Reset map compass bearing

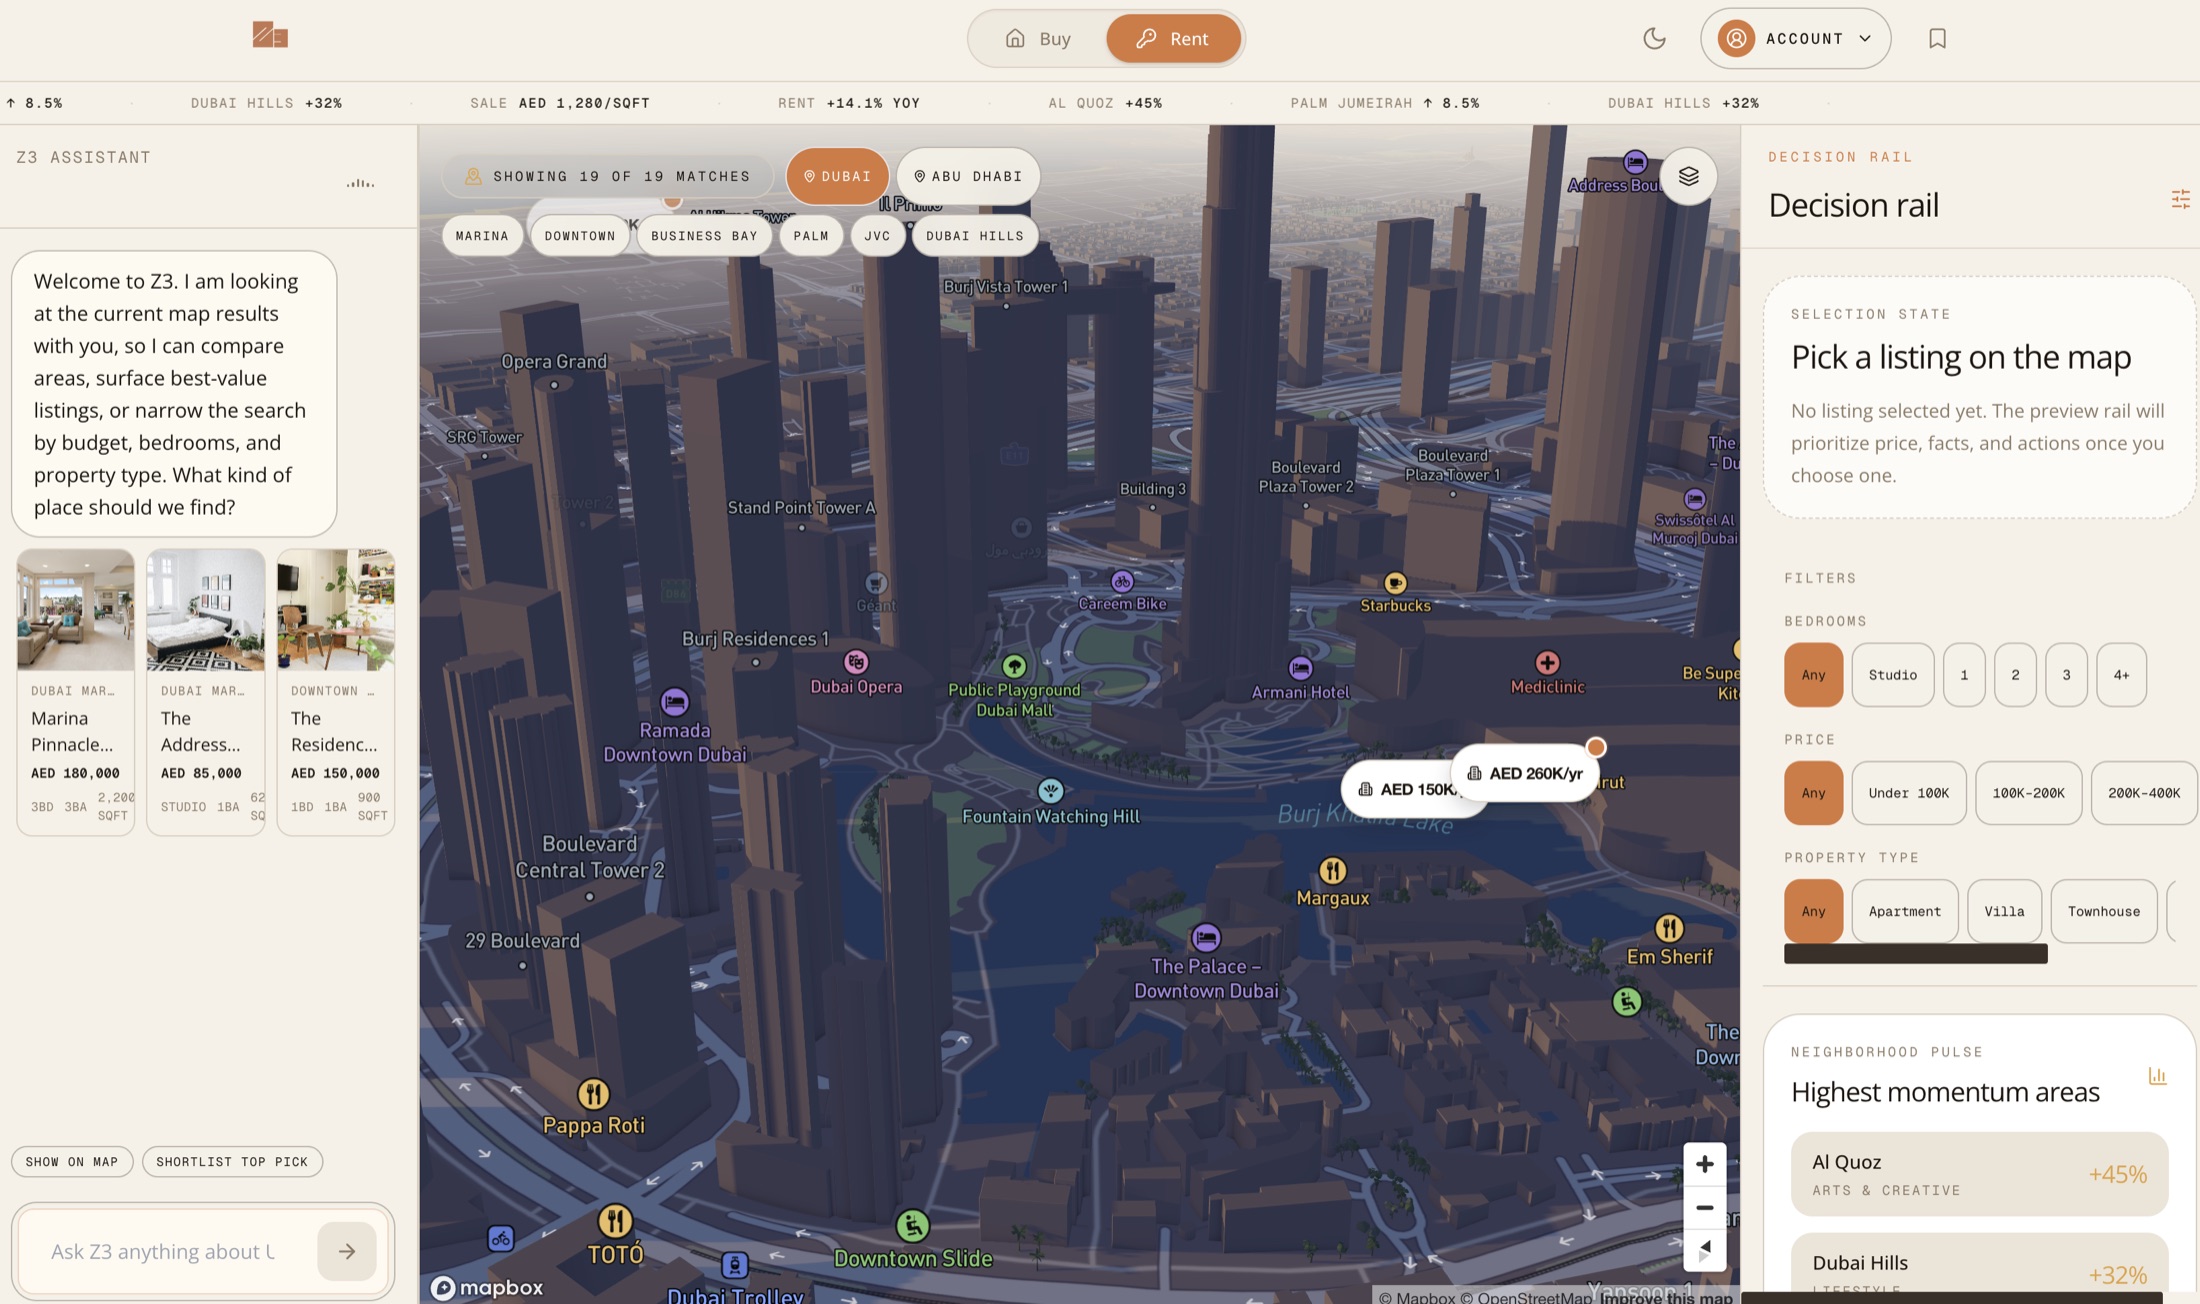[x=1704, y=1250]
